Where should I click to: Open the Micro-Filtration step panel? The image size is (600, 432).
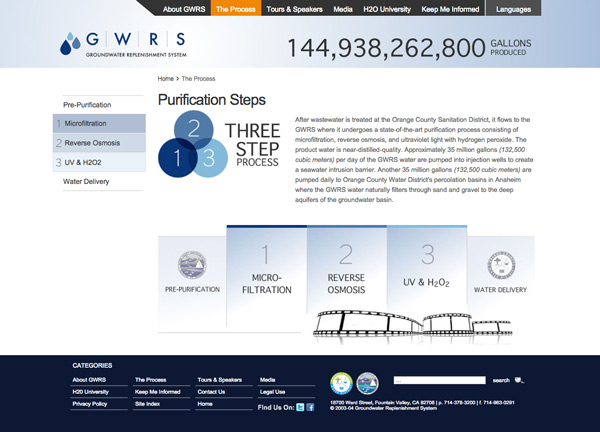(267, 276)
